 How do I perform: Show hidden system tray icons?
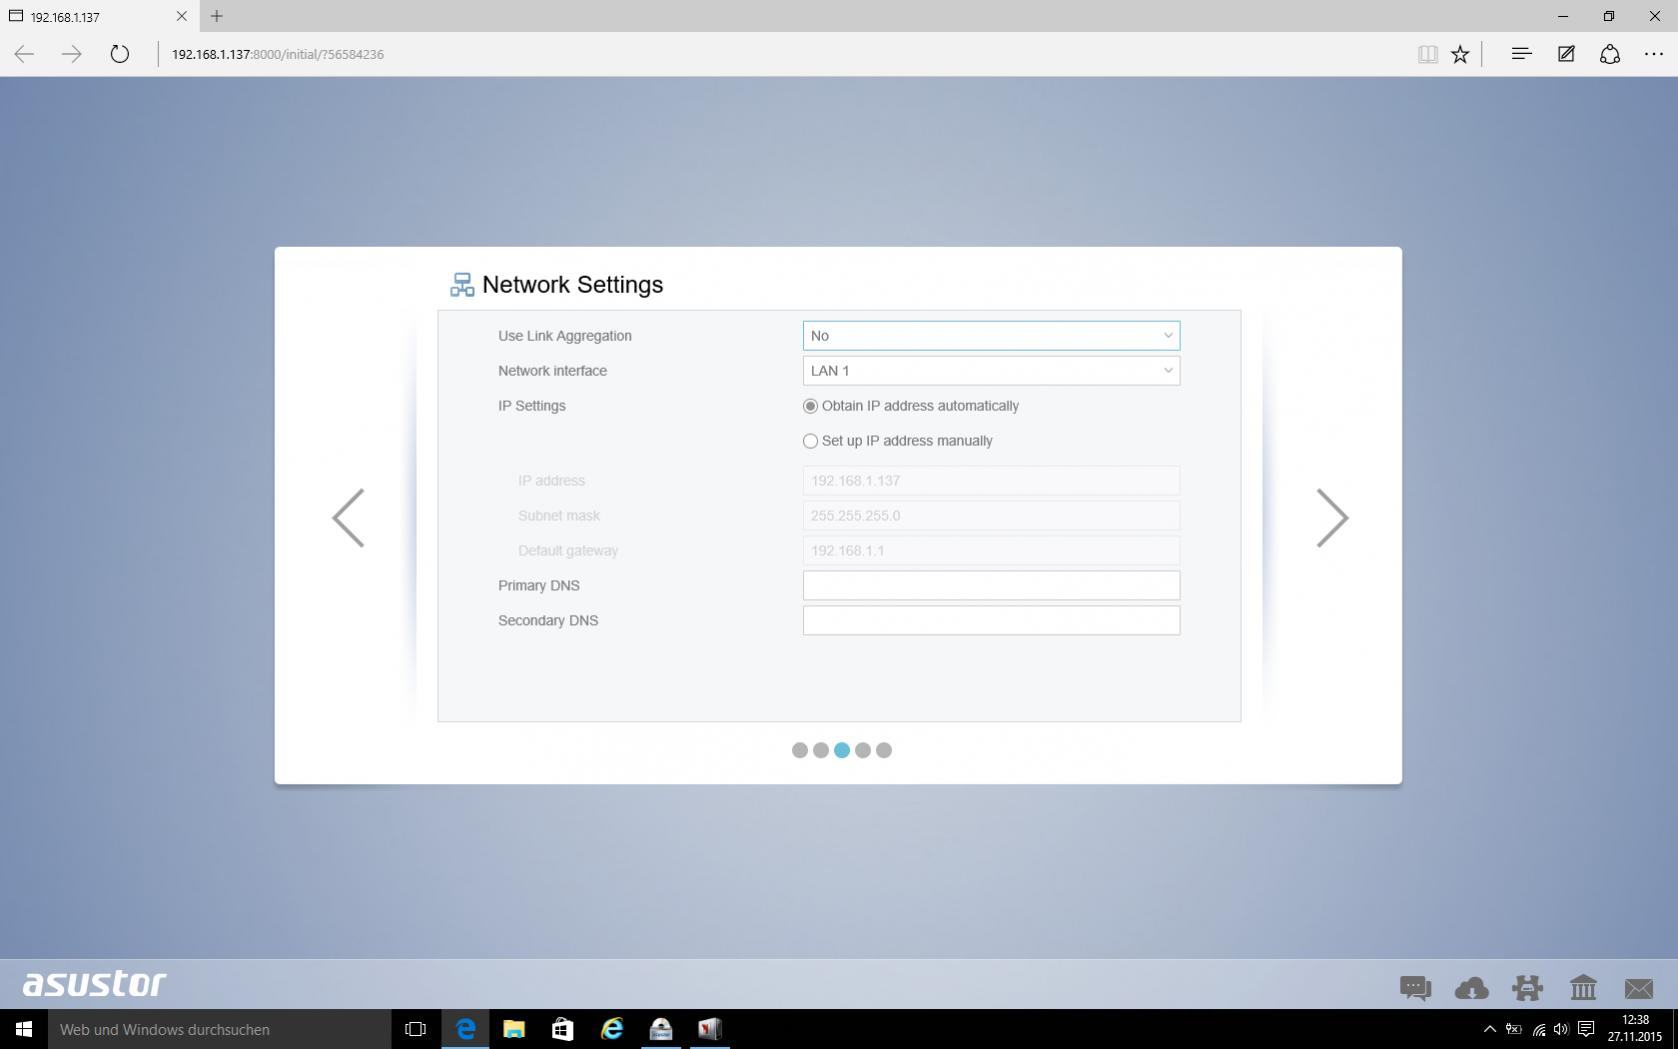pyautogui.click(x=1489, y=1029)
